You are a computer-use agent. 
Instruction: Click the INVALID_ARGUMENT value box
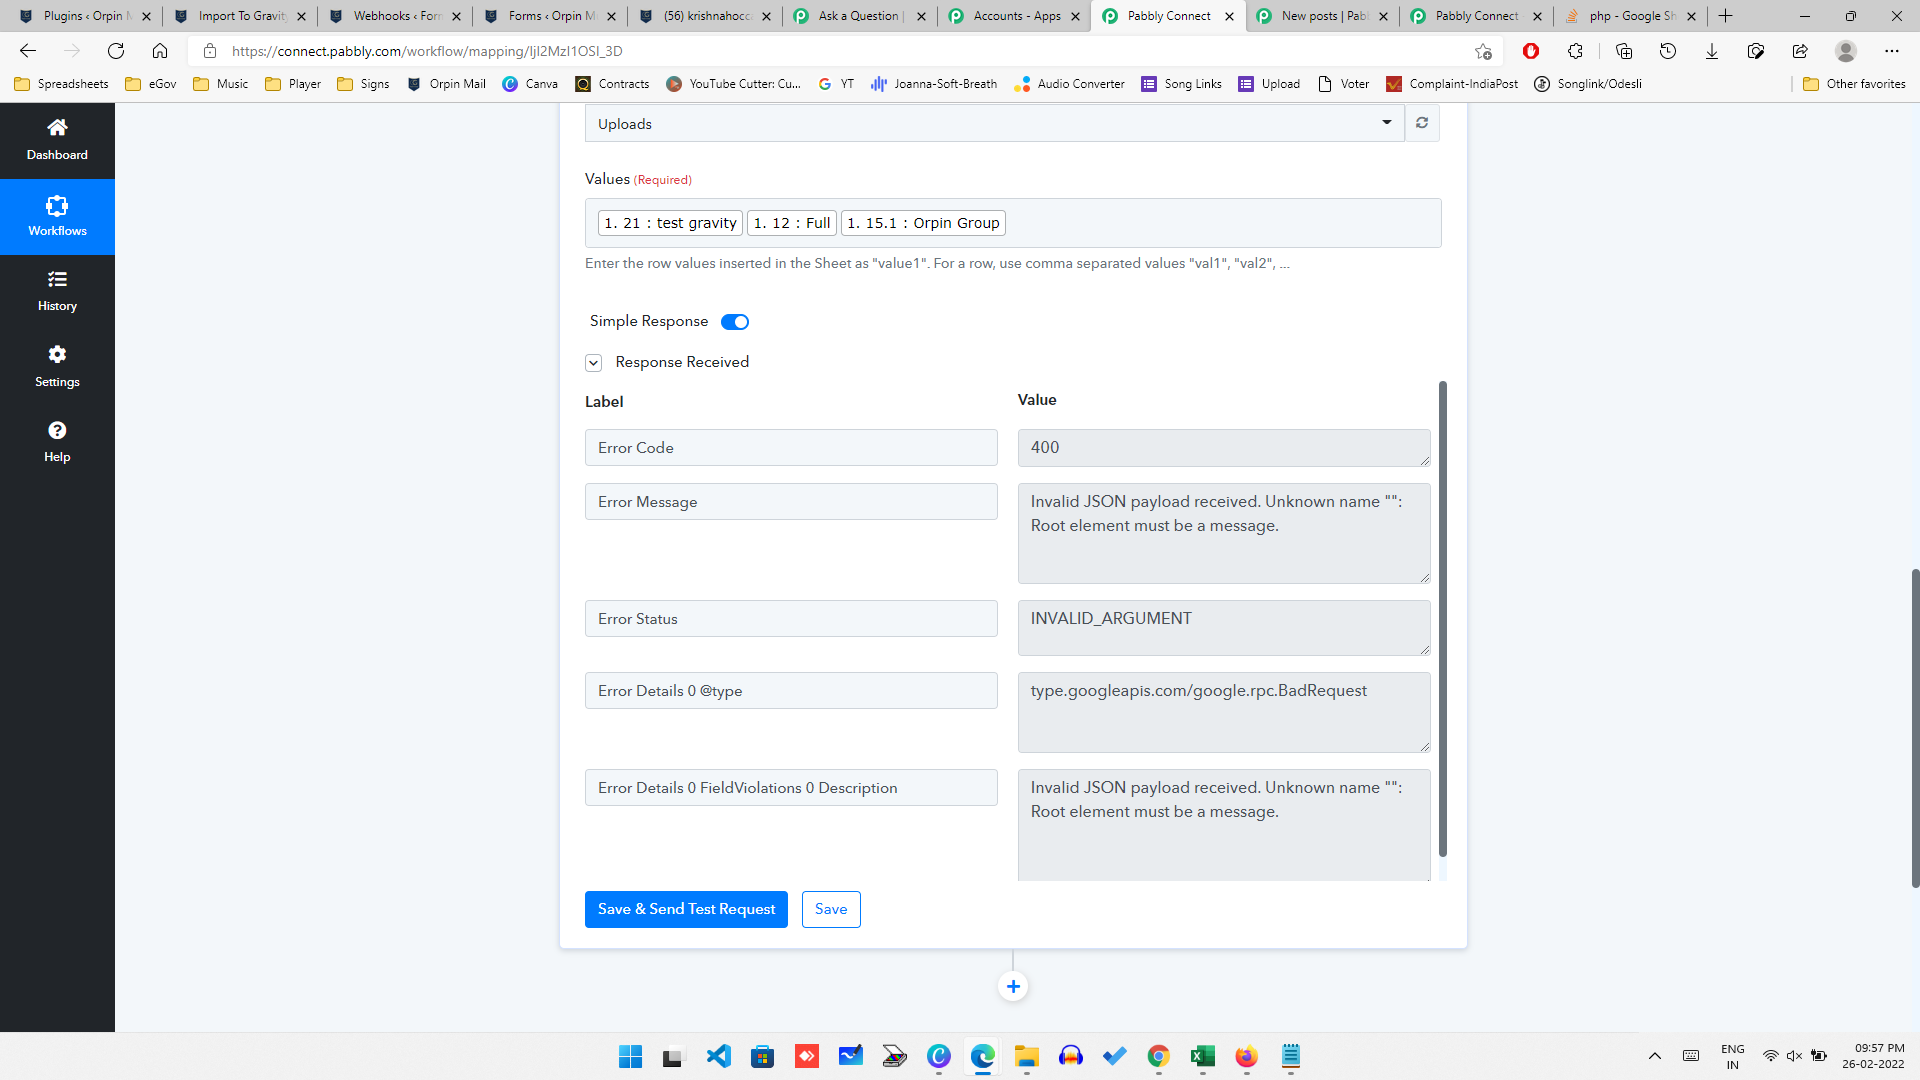pyautogui.click(x=1224, y=628)
